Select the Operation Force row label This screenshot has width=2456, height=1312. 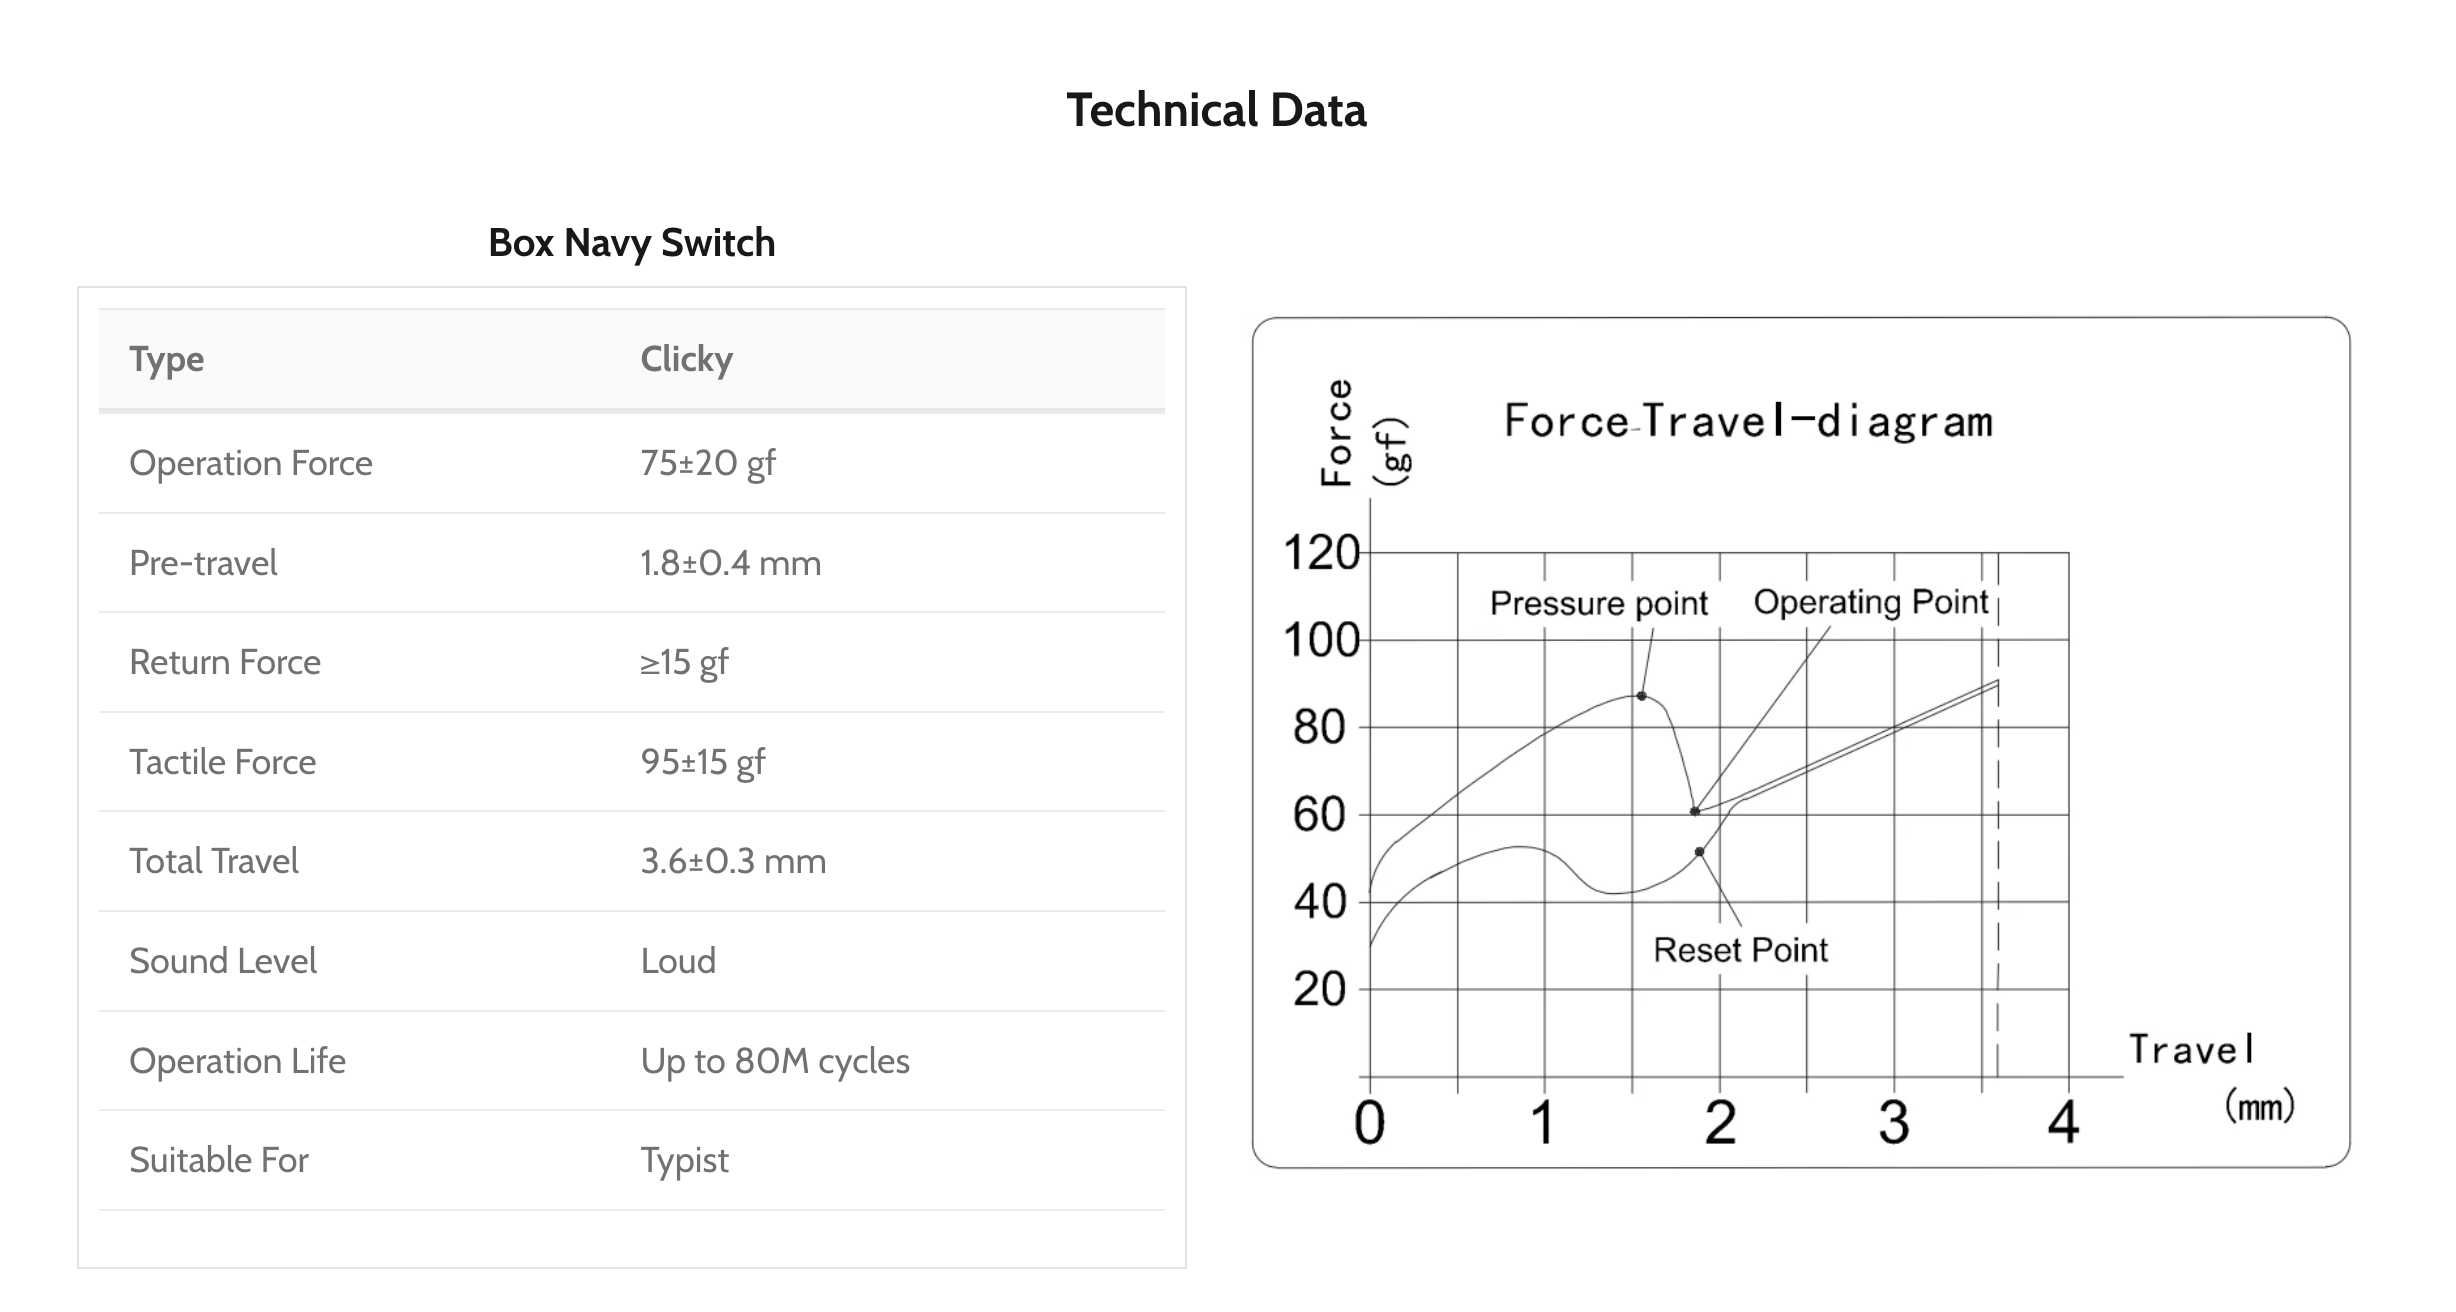(251, 463)
